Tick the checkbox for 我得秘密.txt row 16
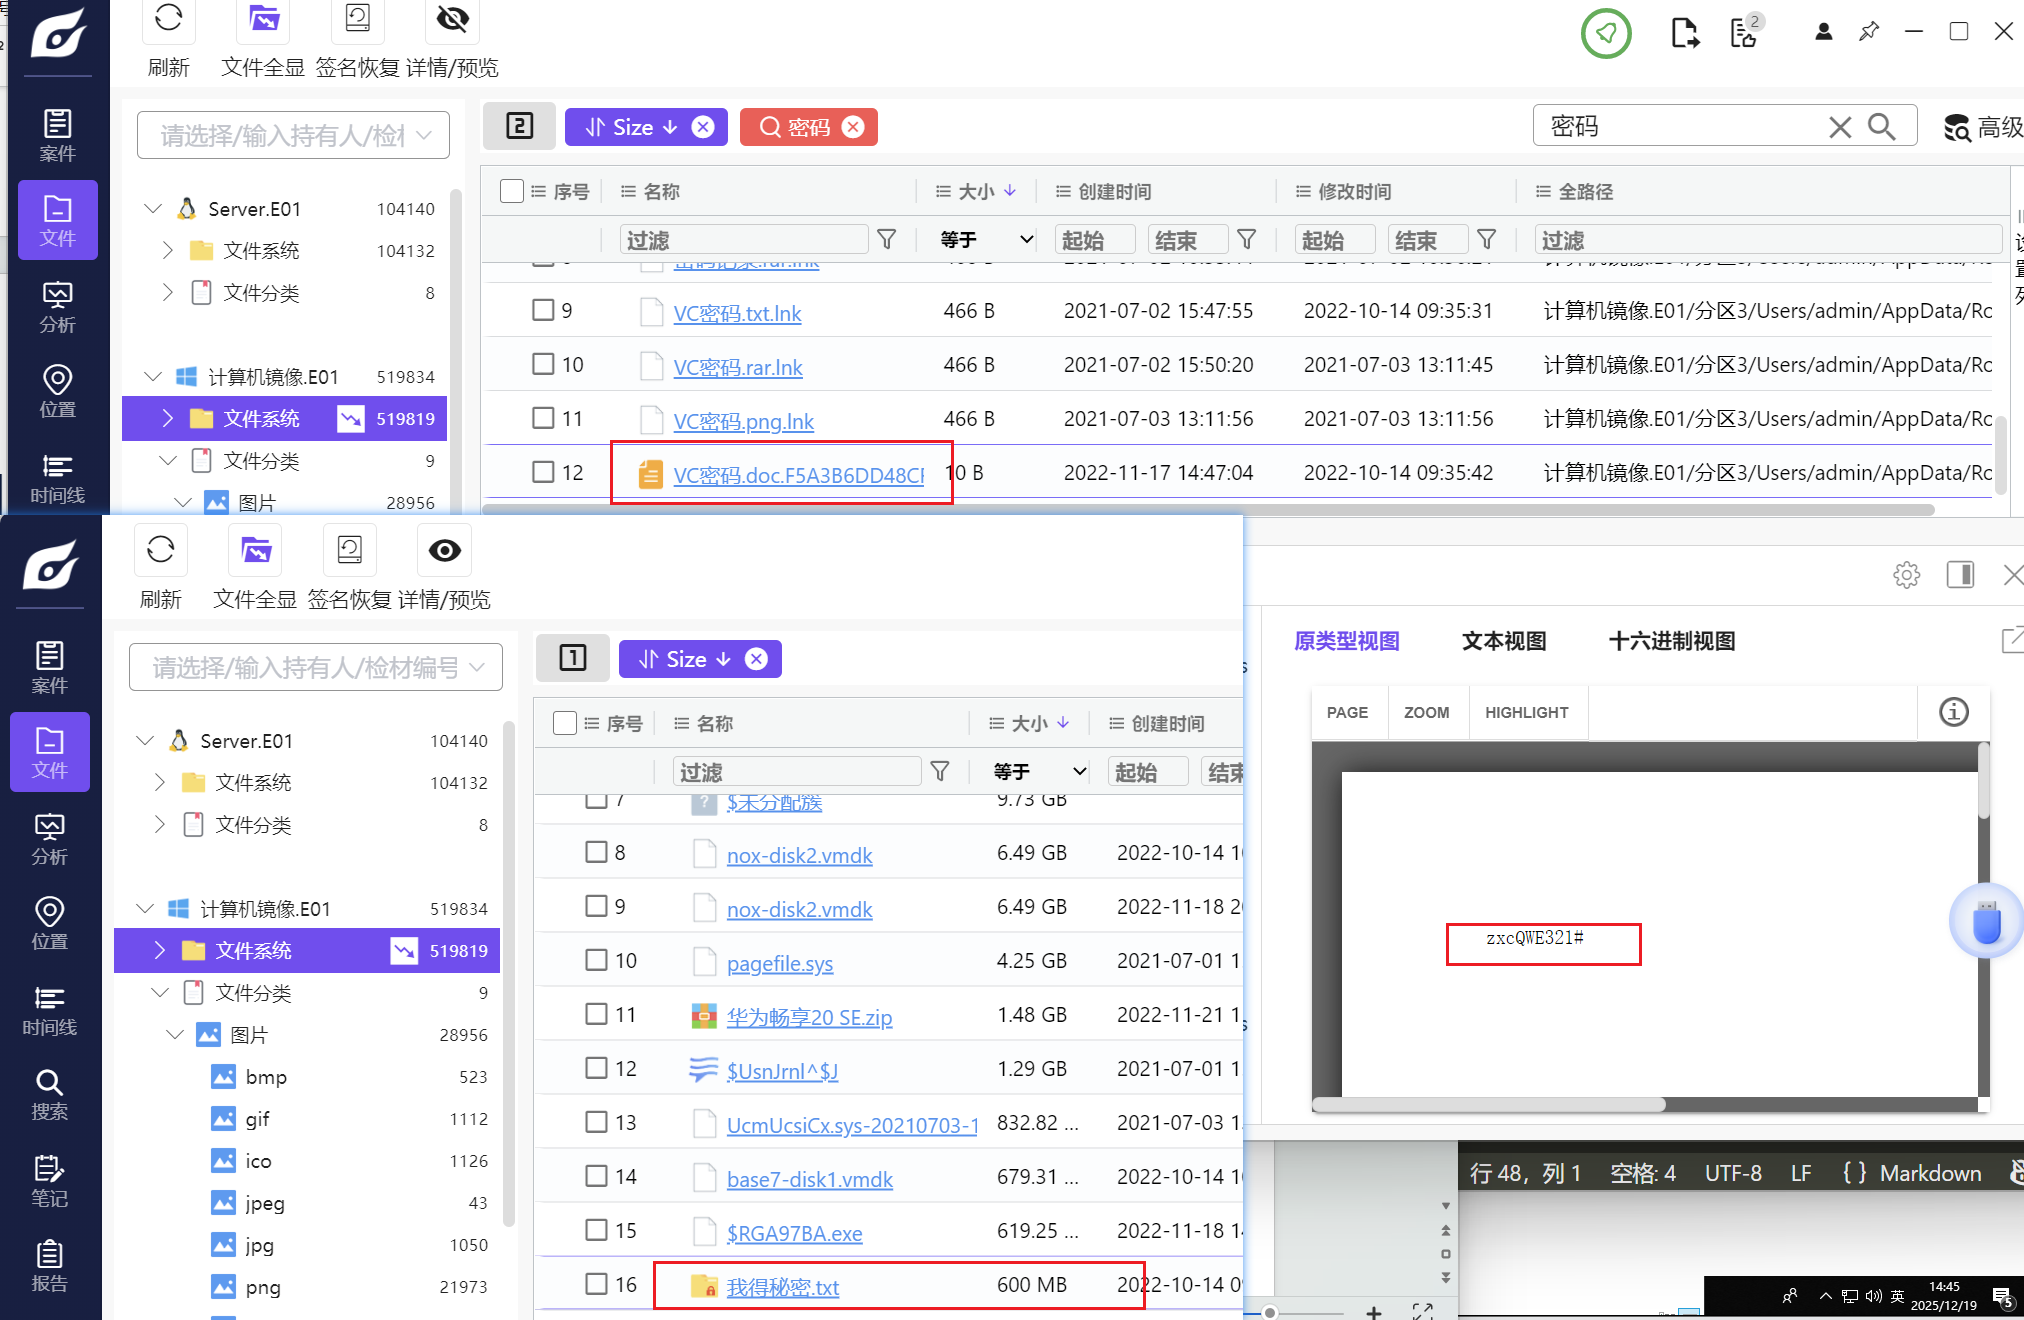 click(x=596, y=1284)
